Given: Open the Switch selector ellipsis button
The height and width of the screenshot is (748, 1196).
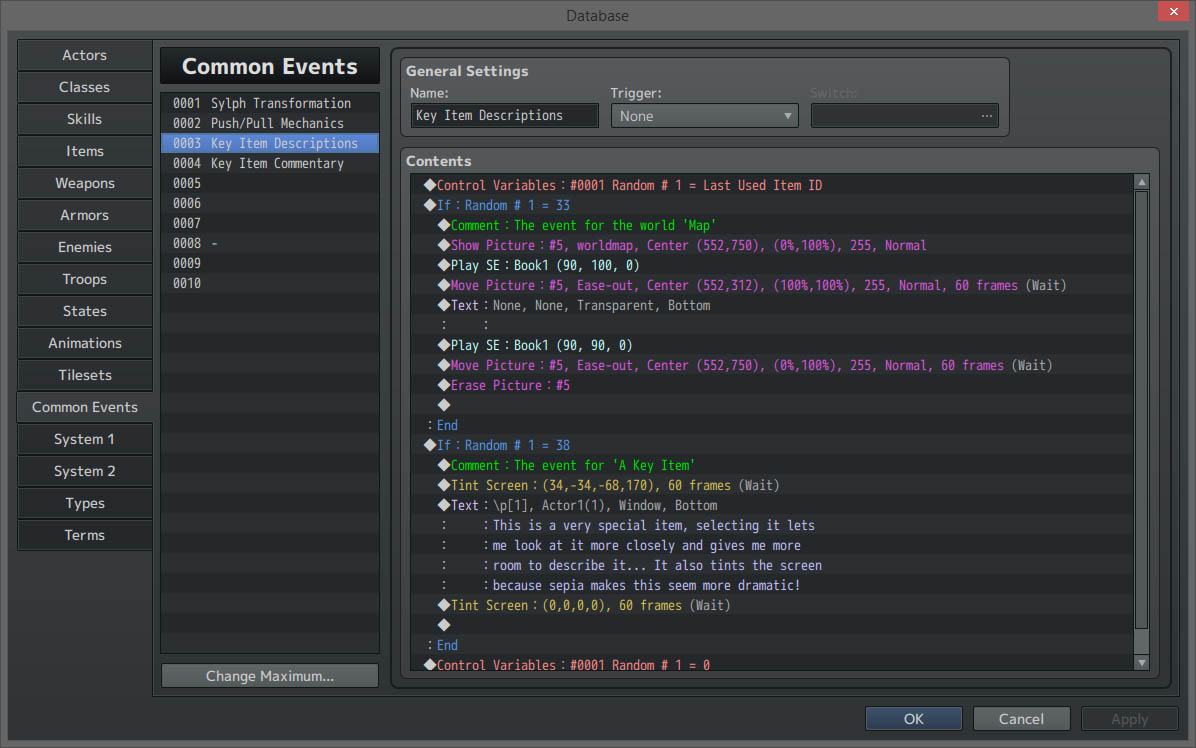Looking at the screenshot, I should (987, 116).
